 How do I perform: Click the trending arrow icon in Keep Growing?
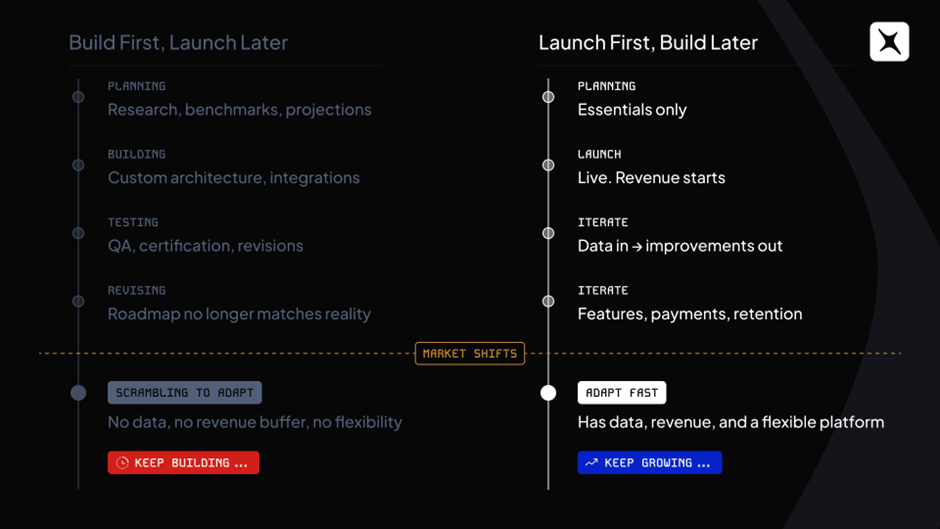coord(592,463)
